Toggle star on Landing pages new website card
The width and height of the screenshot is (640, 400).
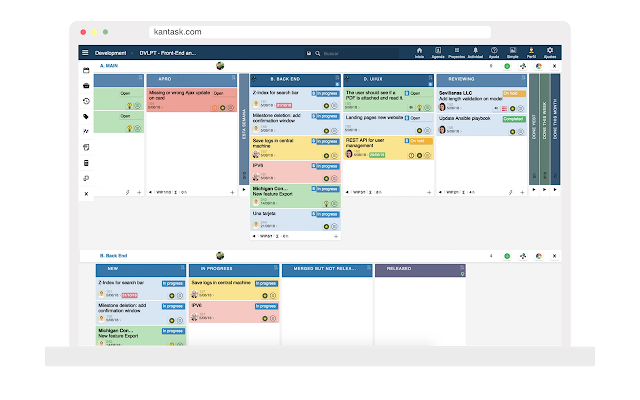(x=419, y=131)
